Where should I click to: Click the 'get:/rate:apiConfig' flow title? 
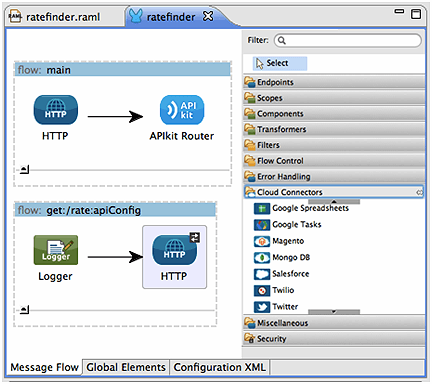tap(93, 210)
